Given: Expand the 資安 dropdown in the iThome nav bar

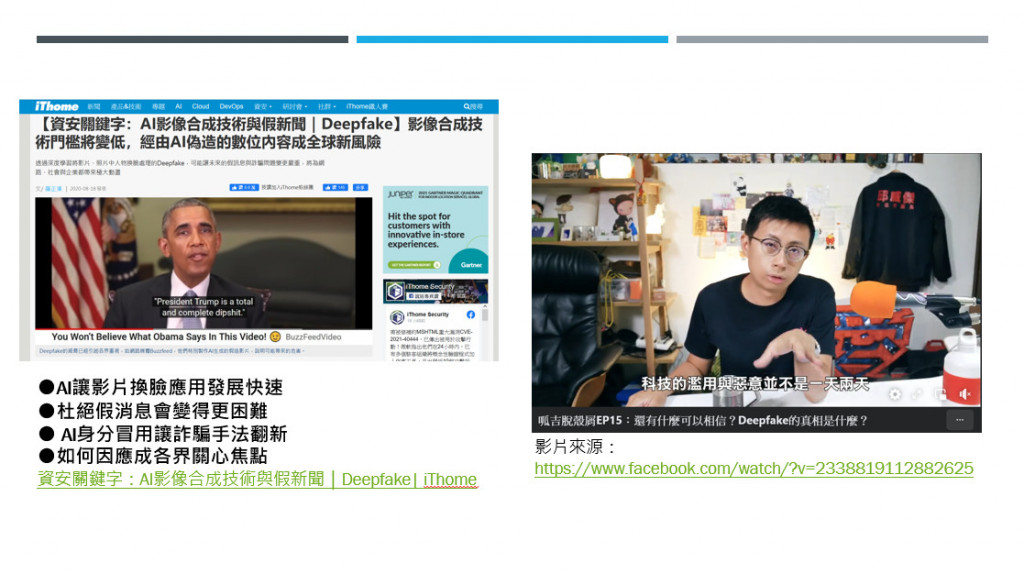Looking at the screenshot, I should click(263, 106).
